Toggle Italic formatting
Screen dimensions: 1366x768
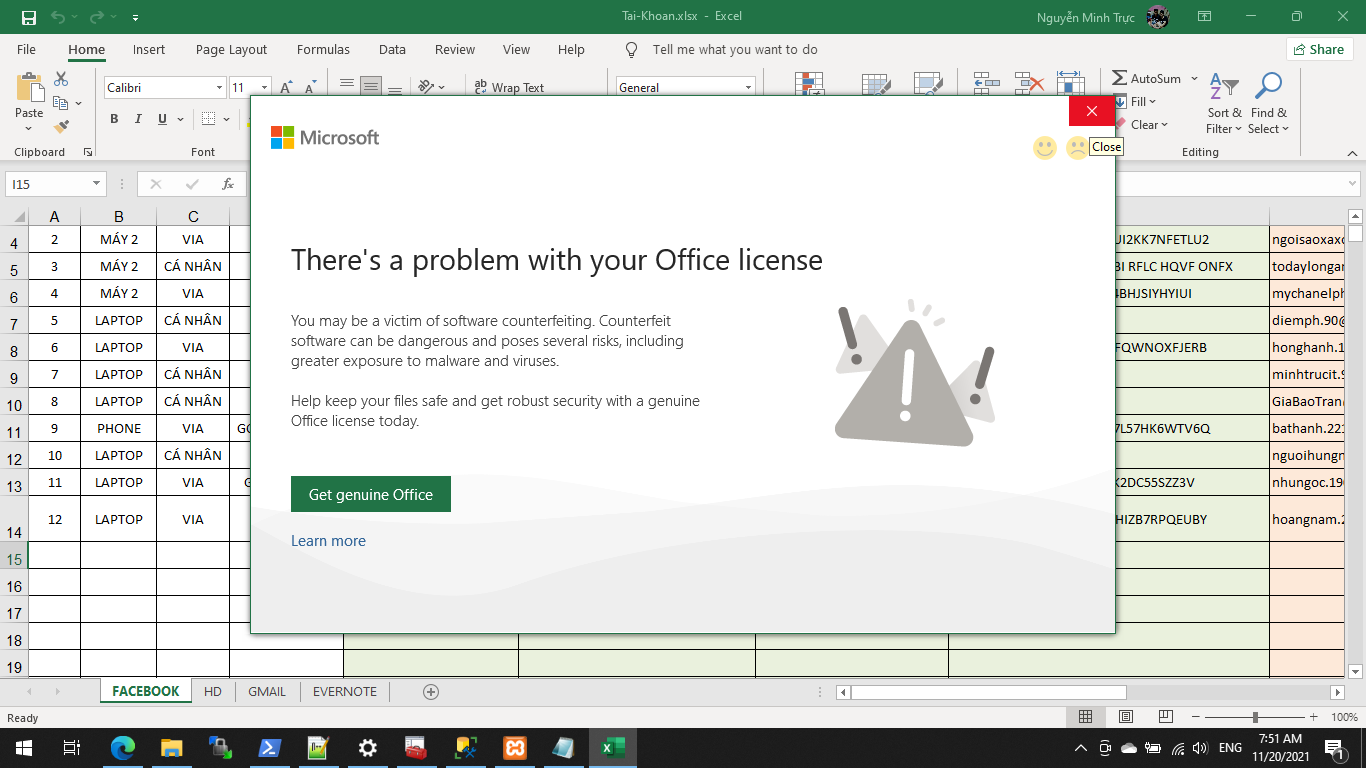[x=138, y=119]
